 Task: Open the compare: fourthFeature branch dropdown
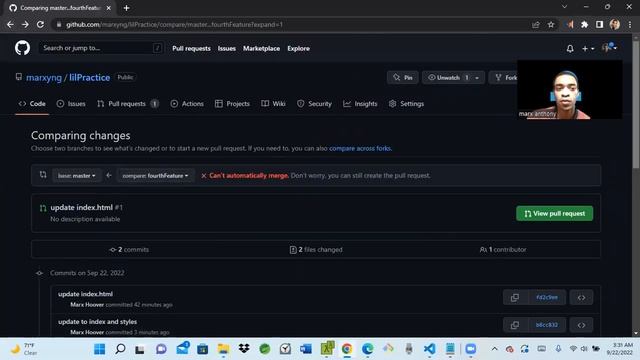(156, 176)
